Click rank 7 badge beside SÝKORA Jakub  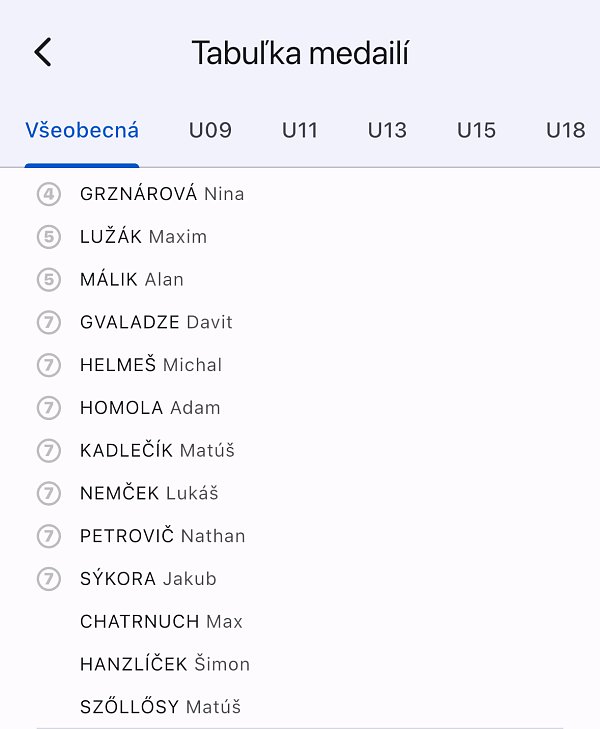tap(48, 579)
